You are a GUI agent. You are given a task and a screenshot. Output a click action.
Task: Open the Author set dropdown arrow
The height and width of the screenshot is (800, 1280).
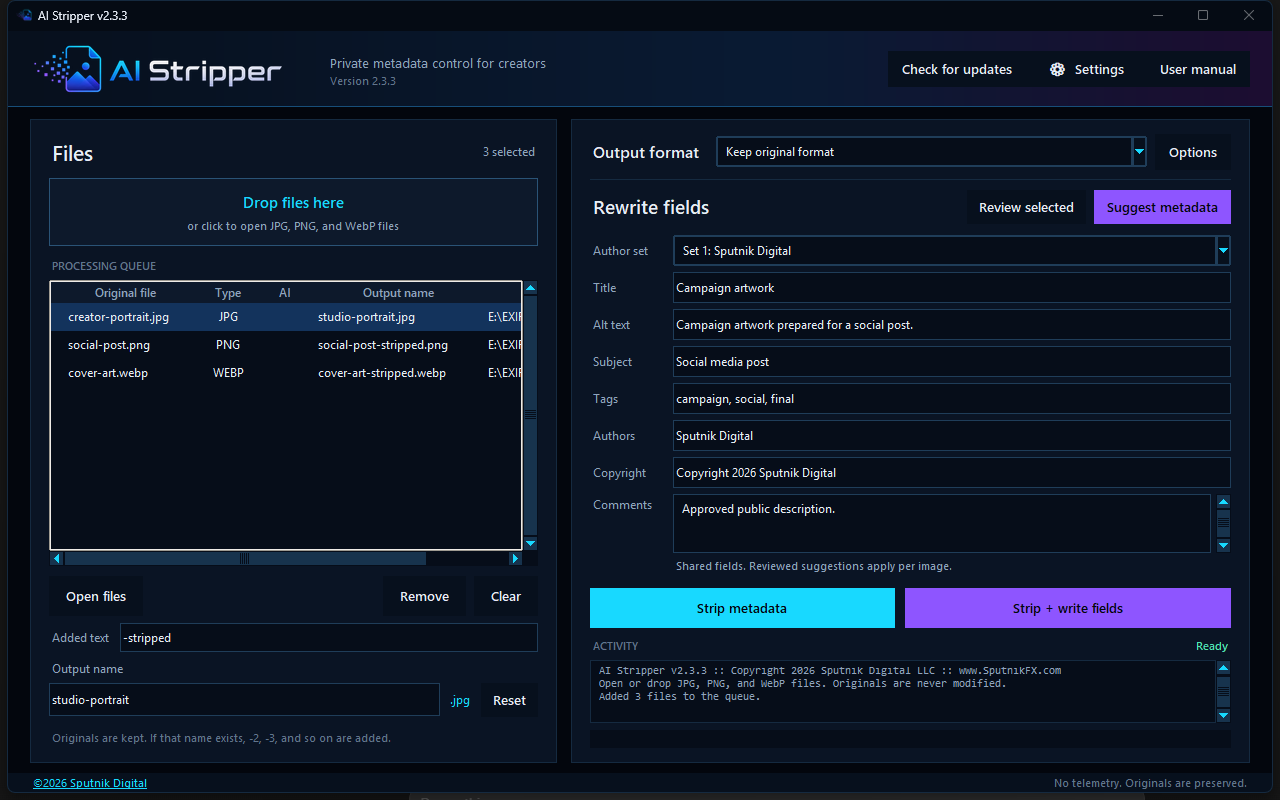(1223, 251)
